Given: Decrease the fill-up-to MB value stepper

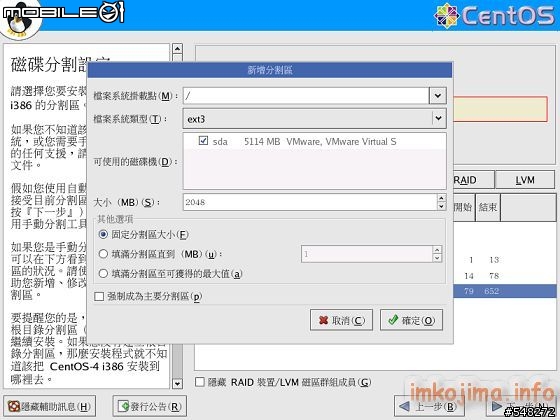Looking at the screenshot, I should 437,258.
